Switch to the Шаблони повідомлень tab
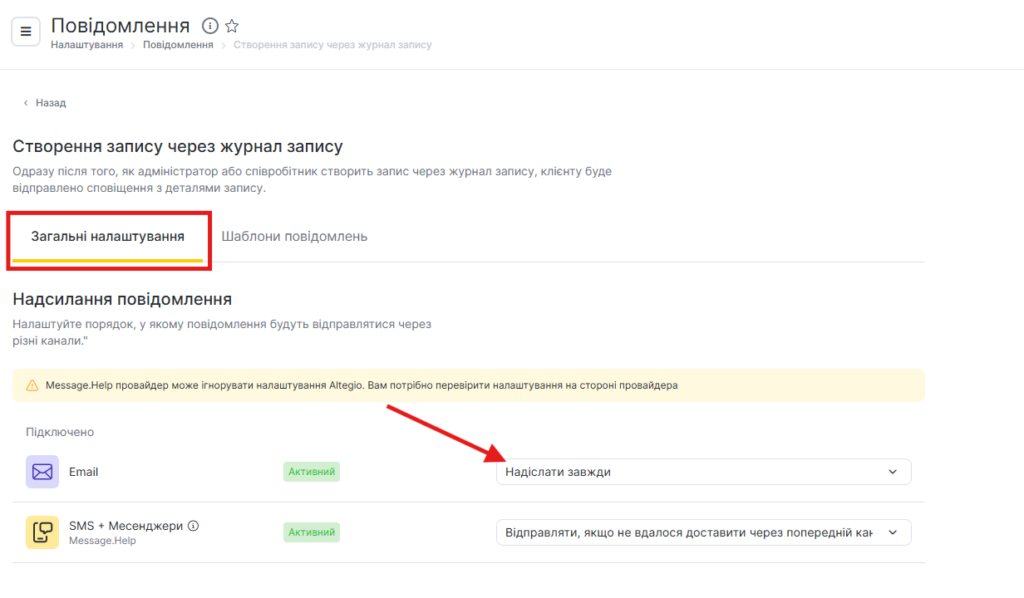Image resolution: width=1024 pixels, height=598 pixels. [x=294, y=237]
